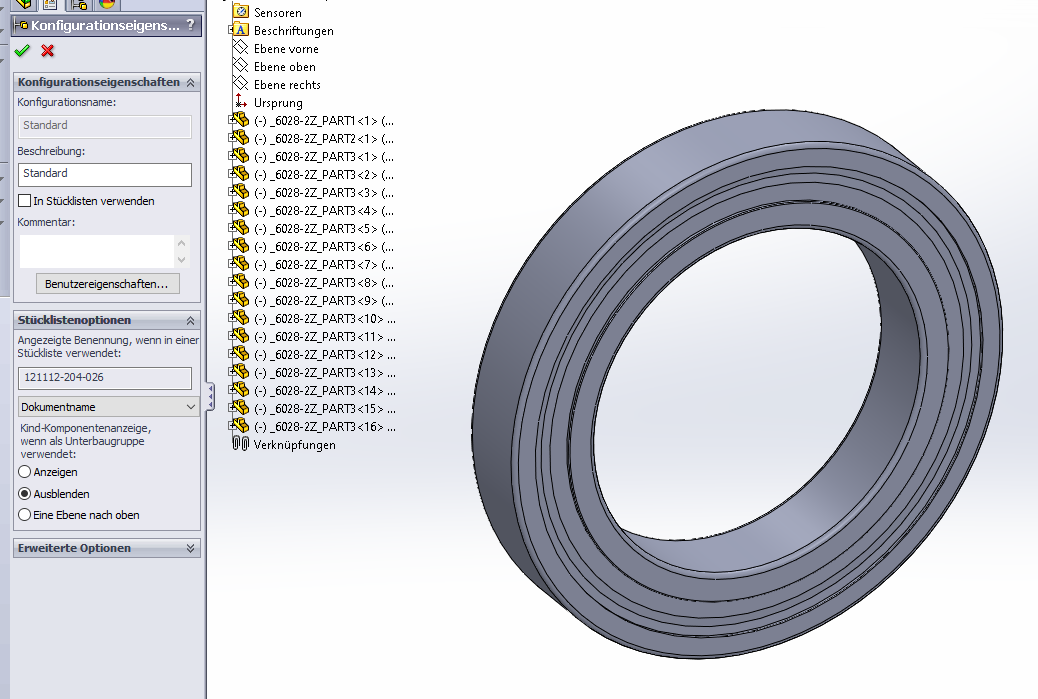The image size is (1038, 699).
Task: Click the part icon of _6028-2Z_PART3<1>
Action: coord(241,156)
